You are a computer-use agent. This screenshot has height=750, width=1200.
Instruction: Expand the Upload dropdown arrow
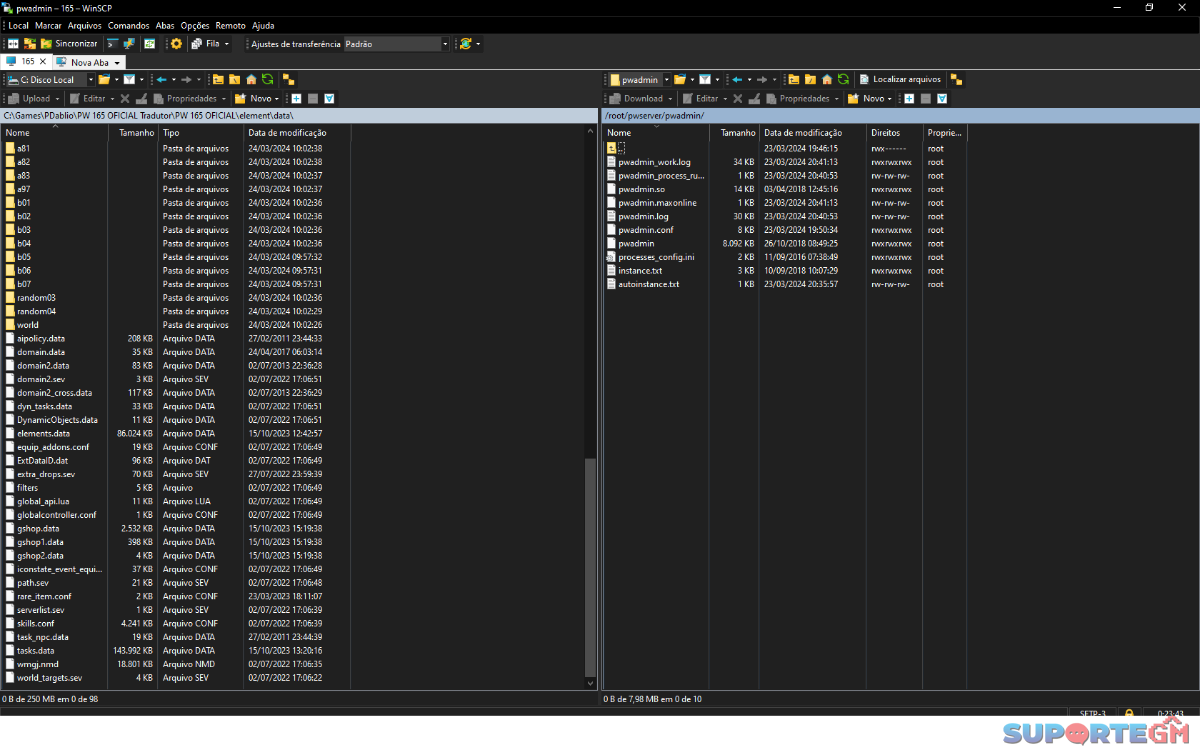[x=58, y=99]
